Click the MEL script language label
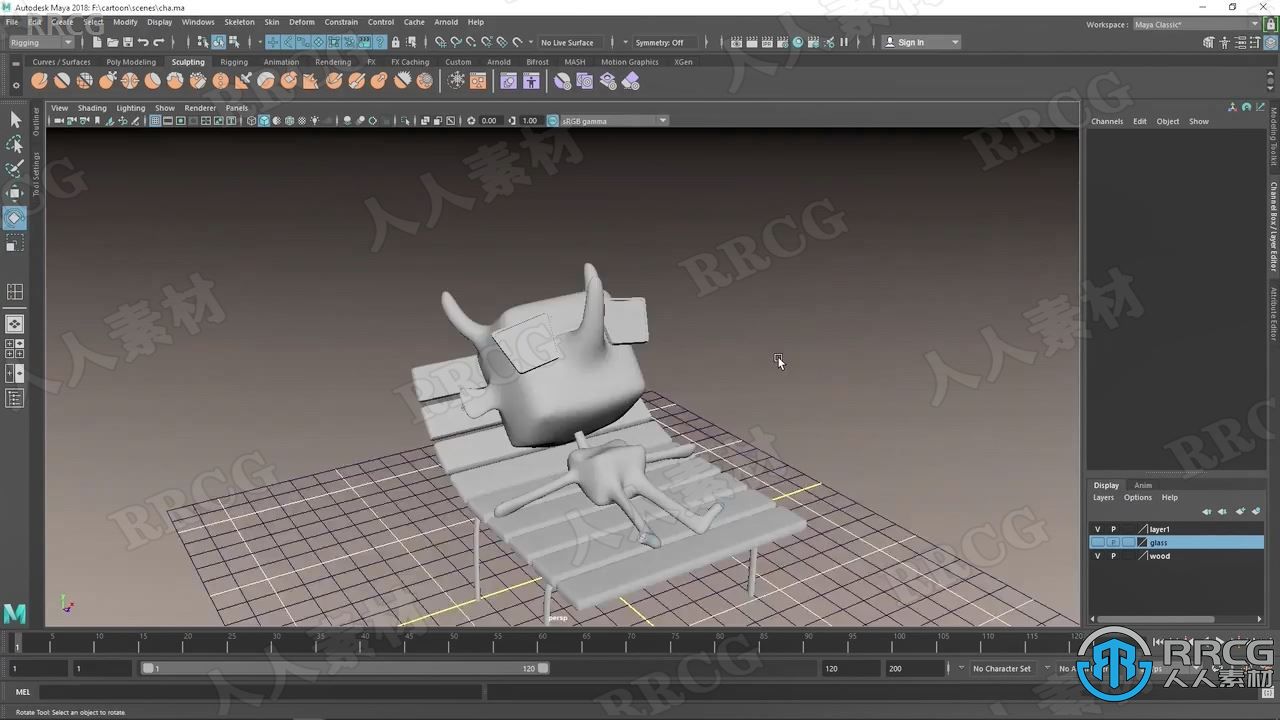 click(x=23, y=692)
